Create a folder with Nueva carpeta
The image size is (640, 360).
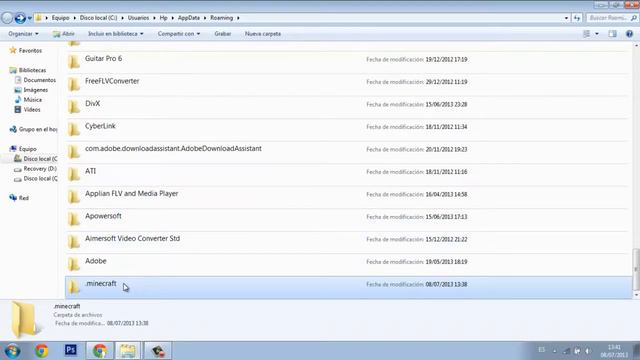coord(262,34)
